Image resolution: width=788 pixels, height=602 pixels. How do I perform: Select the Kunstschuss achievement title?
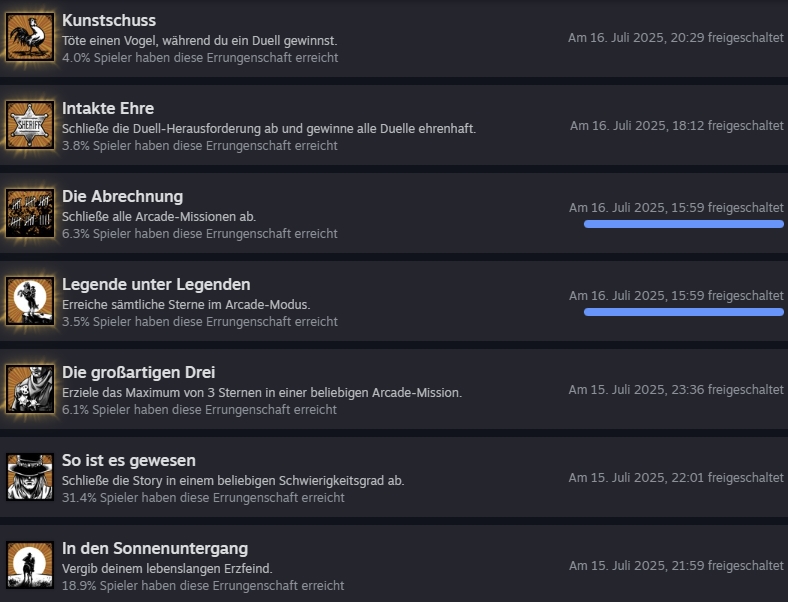pos(109,21)
